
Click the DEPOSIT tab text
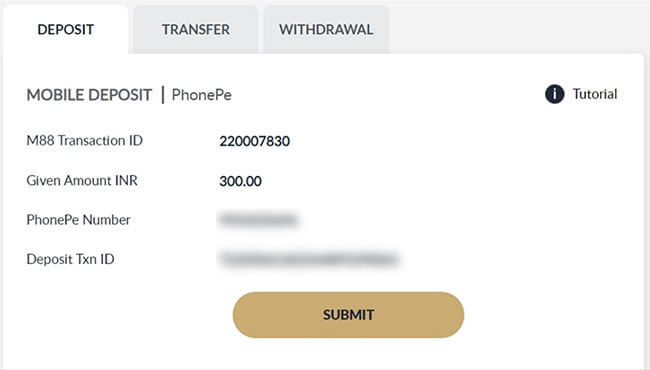point(65,29)
